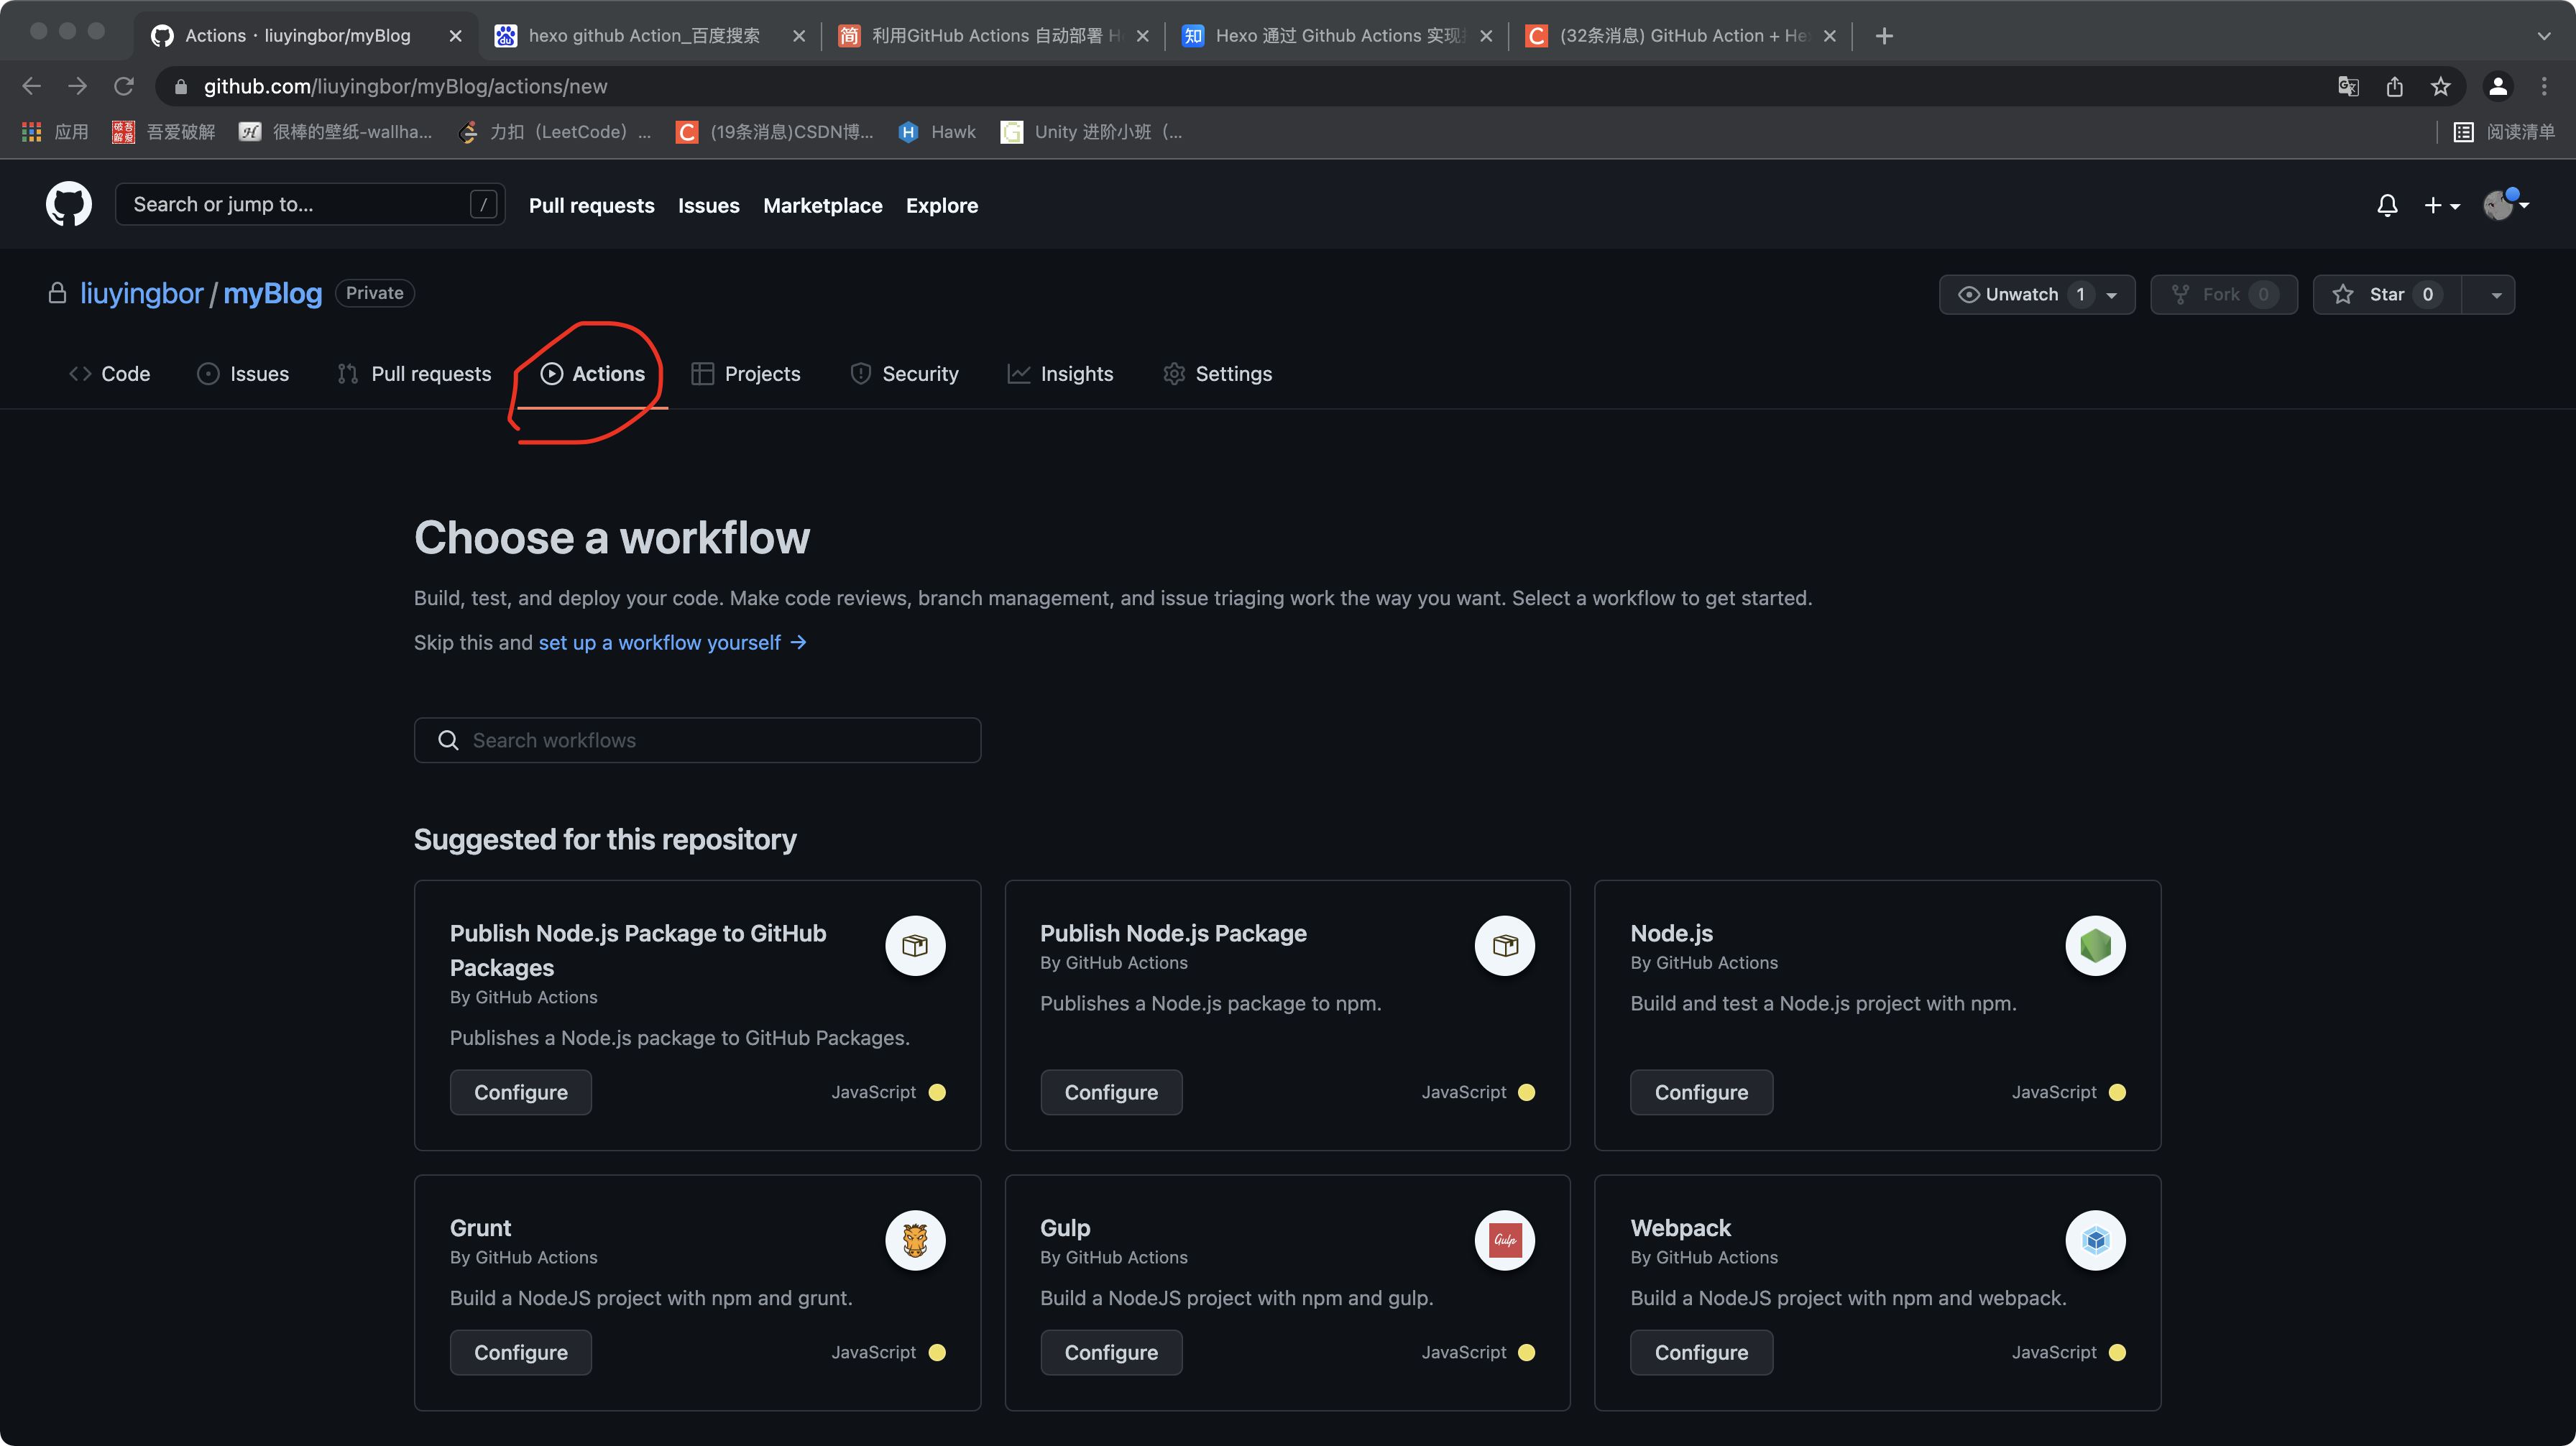
Task: Click the site lock icon in address bar
Action: pyautogui.click(x=181, y=87)
